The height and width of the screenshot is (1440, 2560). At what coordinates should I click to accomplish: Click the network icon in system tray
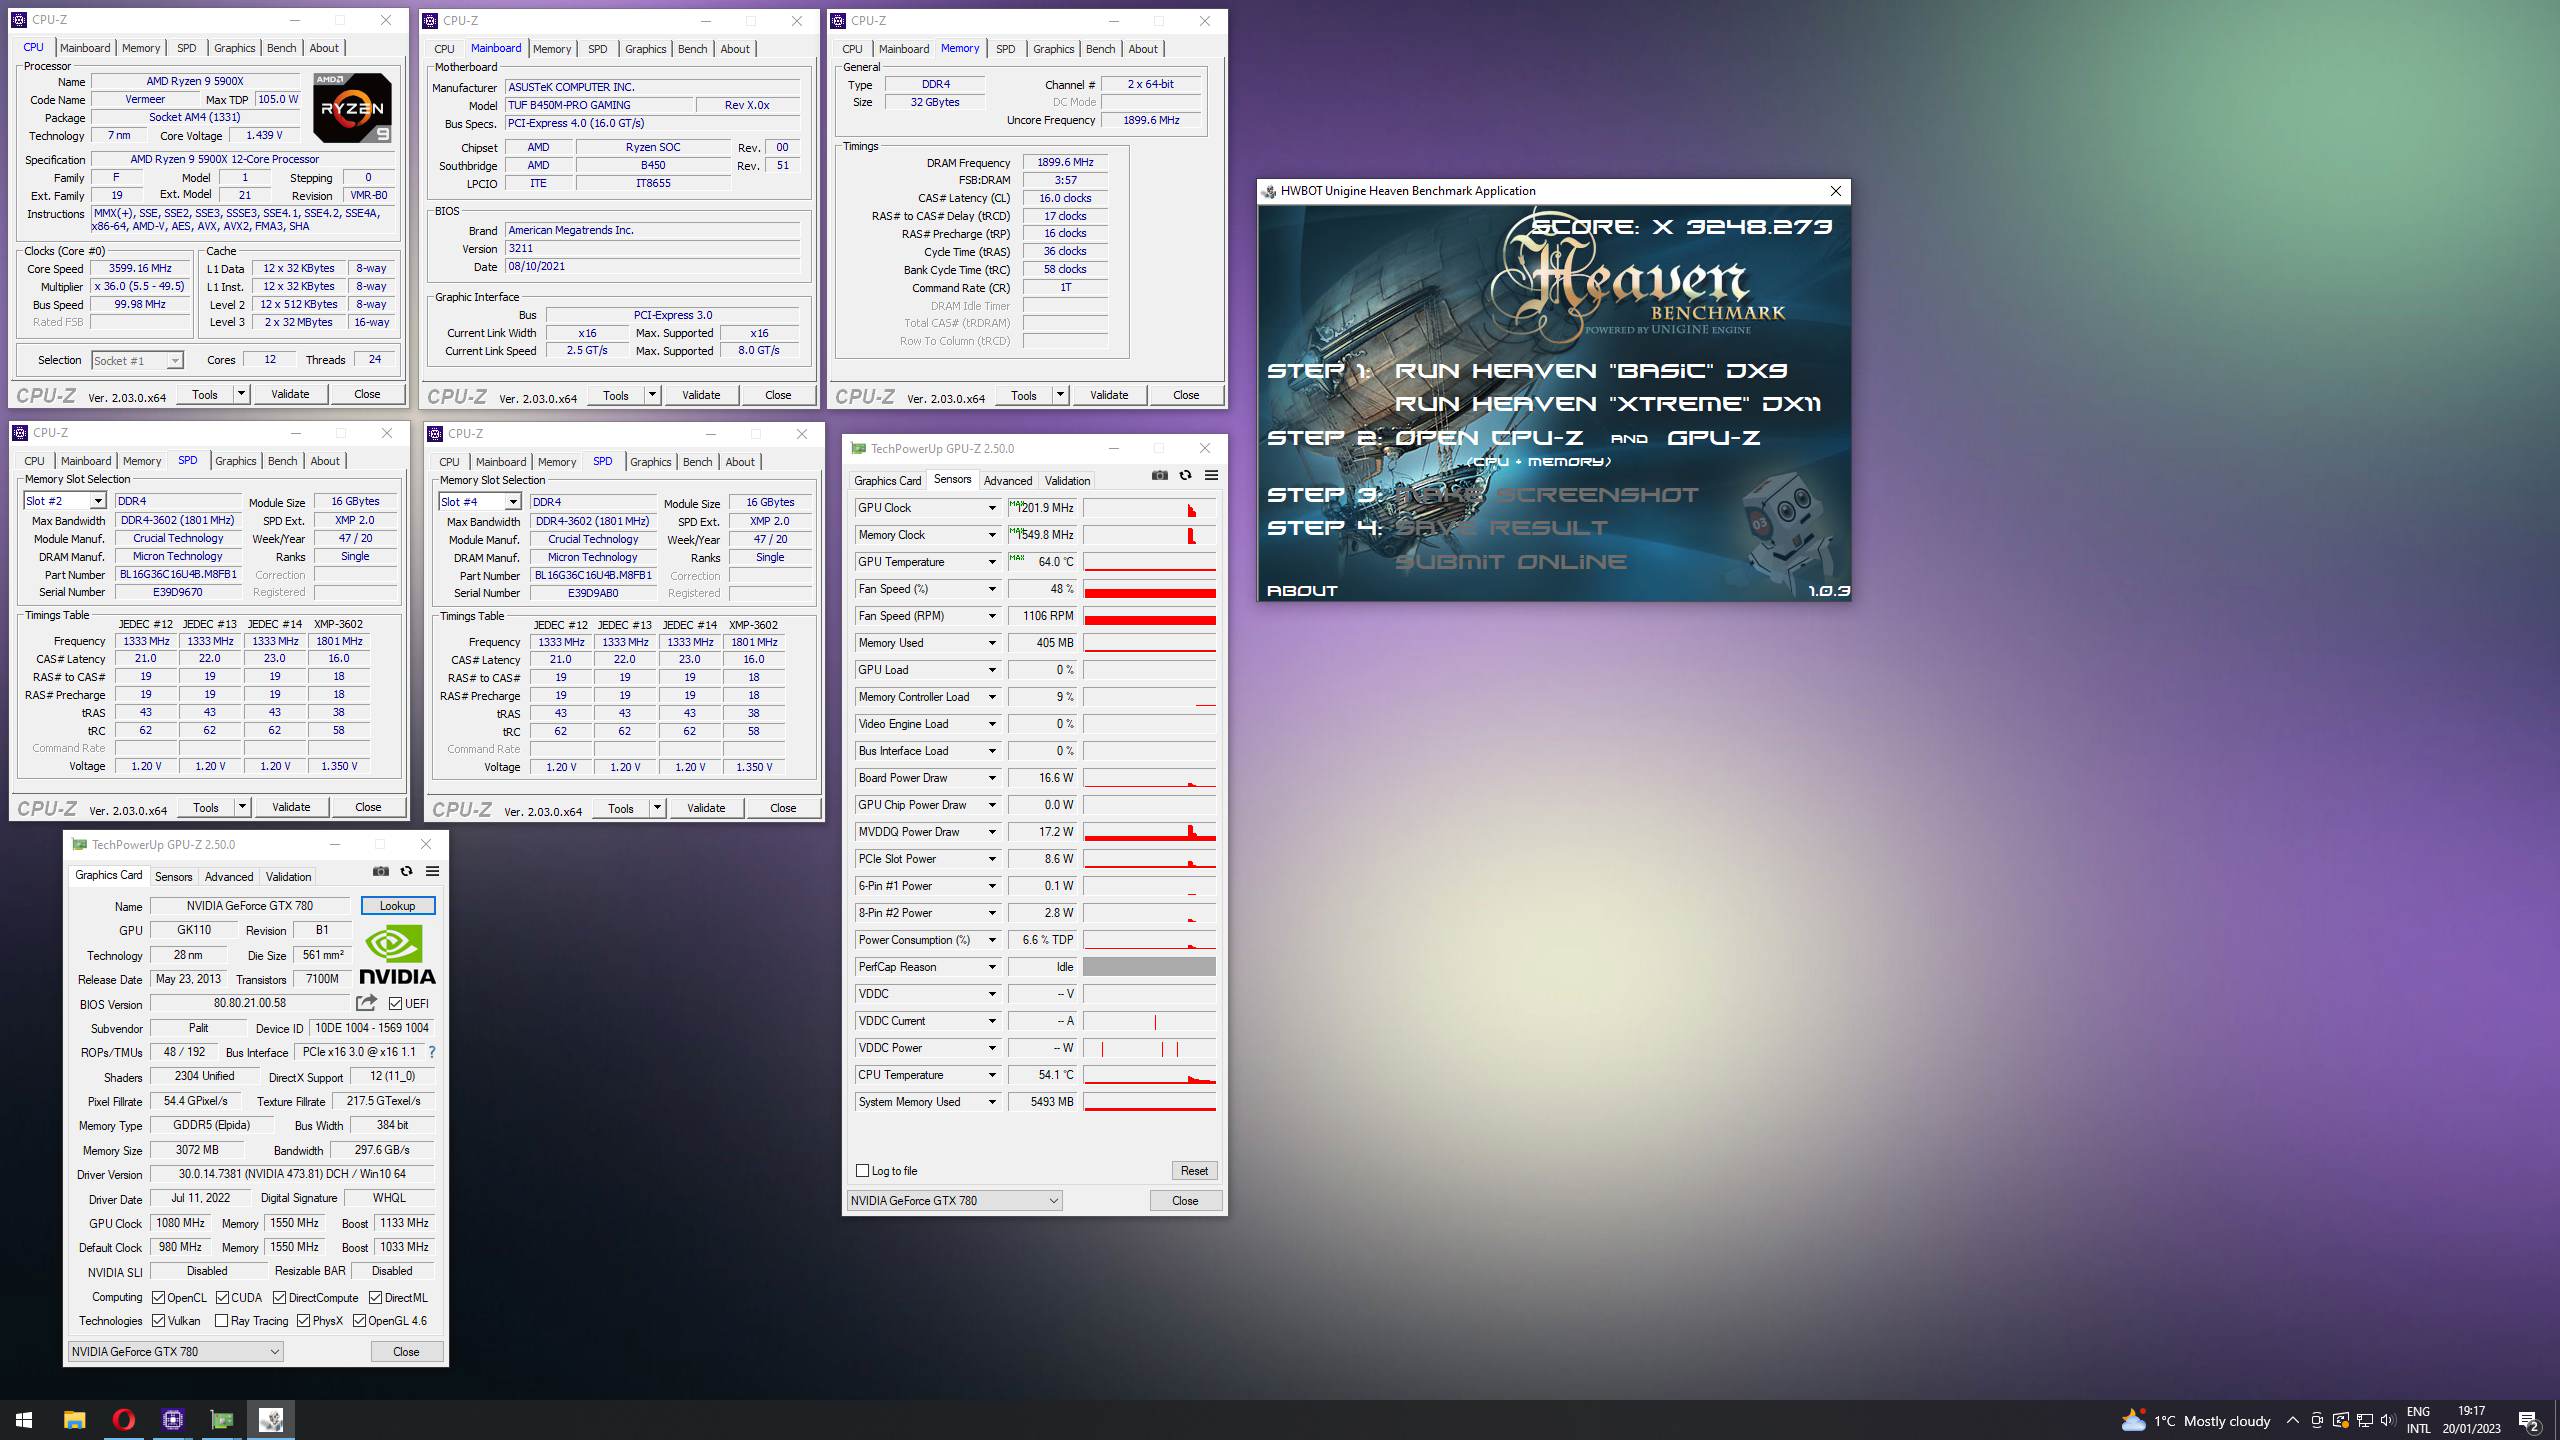click(x=2365, y=1420)
